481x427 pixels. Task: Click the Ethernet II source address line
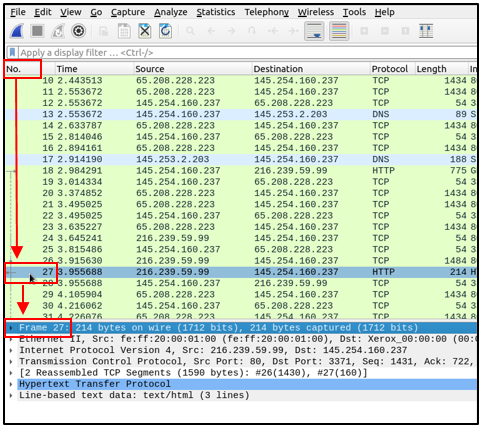coord(247,339)
